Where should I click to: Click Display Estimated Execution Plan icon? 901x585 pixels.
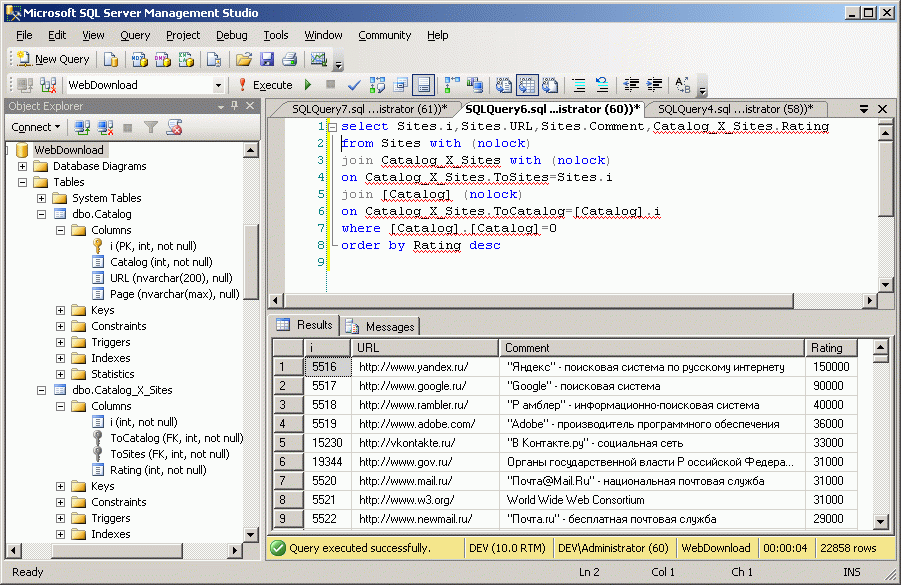click(377, 85)
